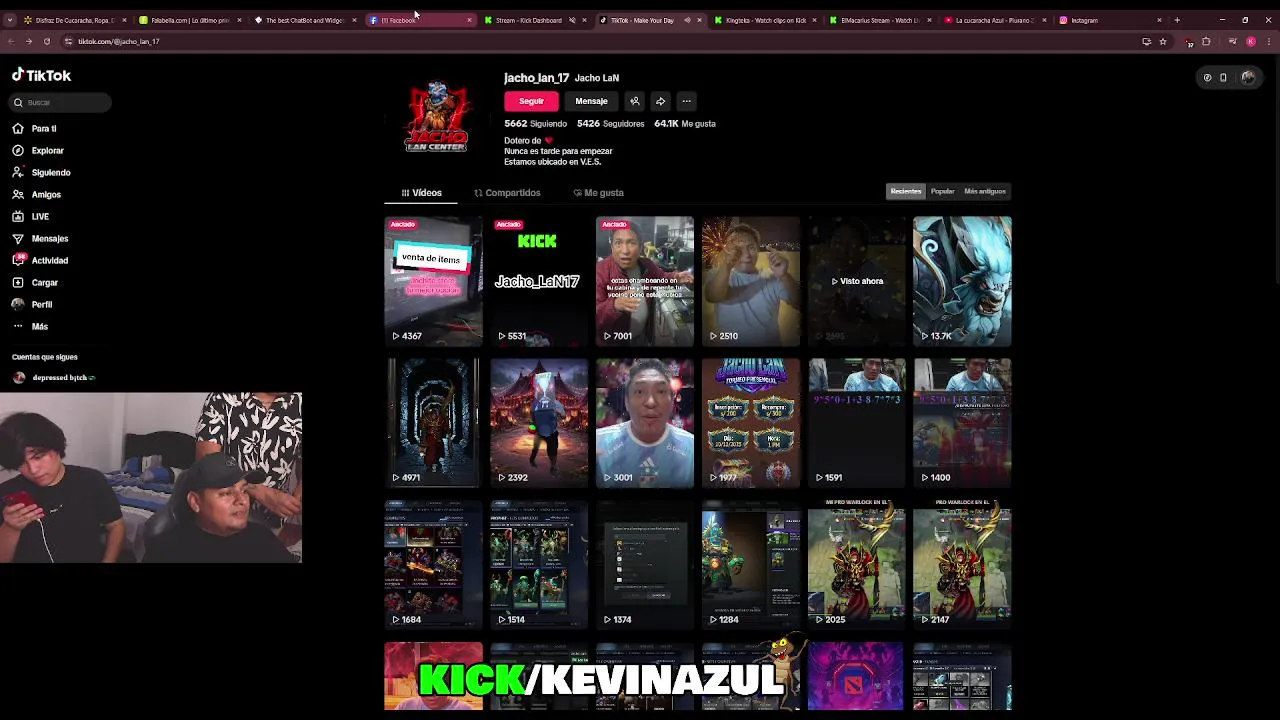1280x720 pixels.
Task: Click the share profile arrow icon
Action: coord(660,101)
